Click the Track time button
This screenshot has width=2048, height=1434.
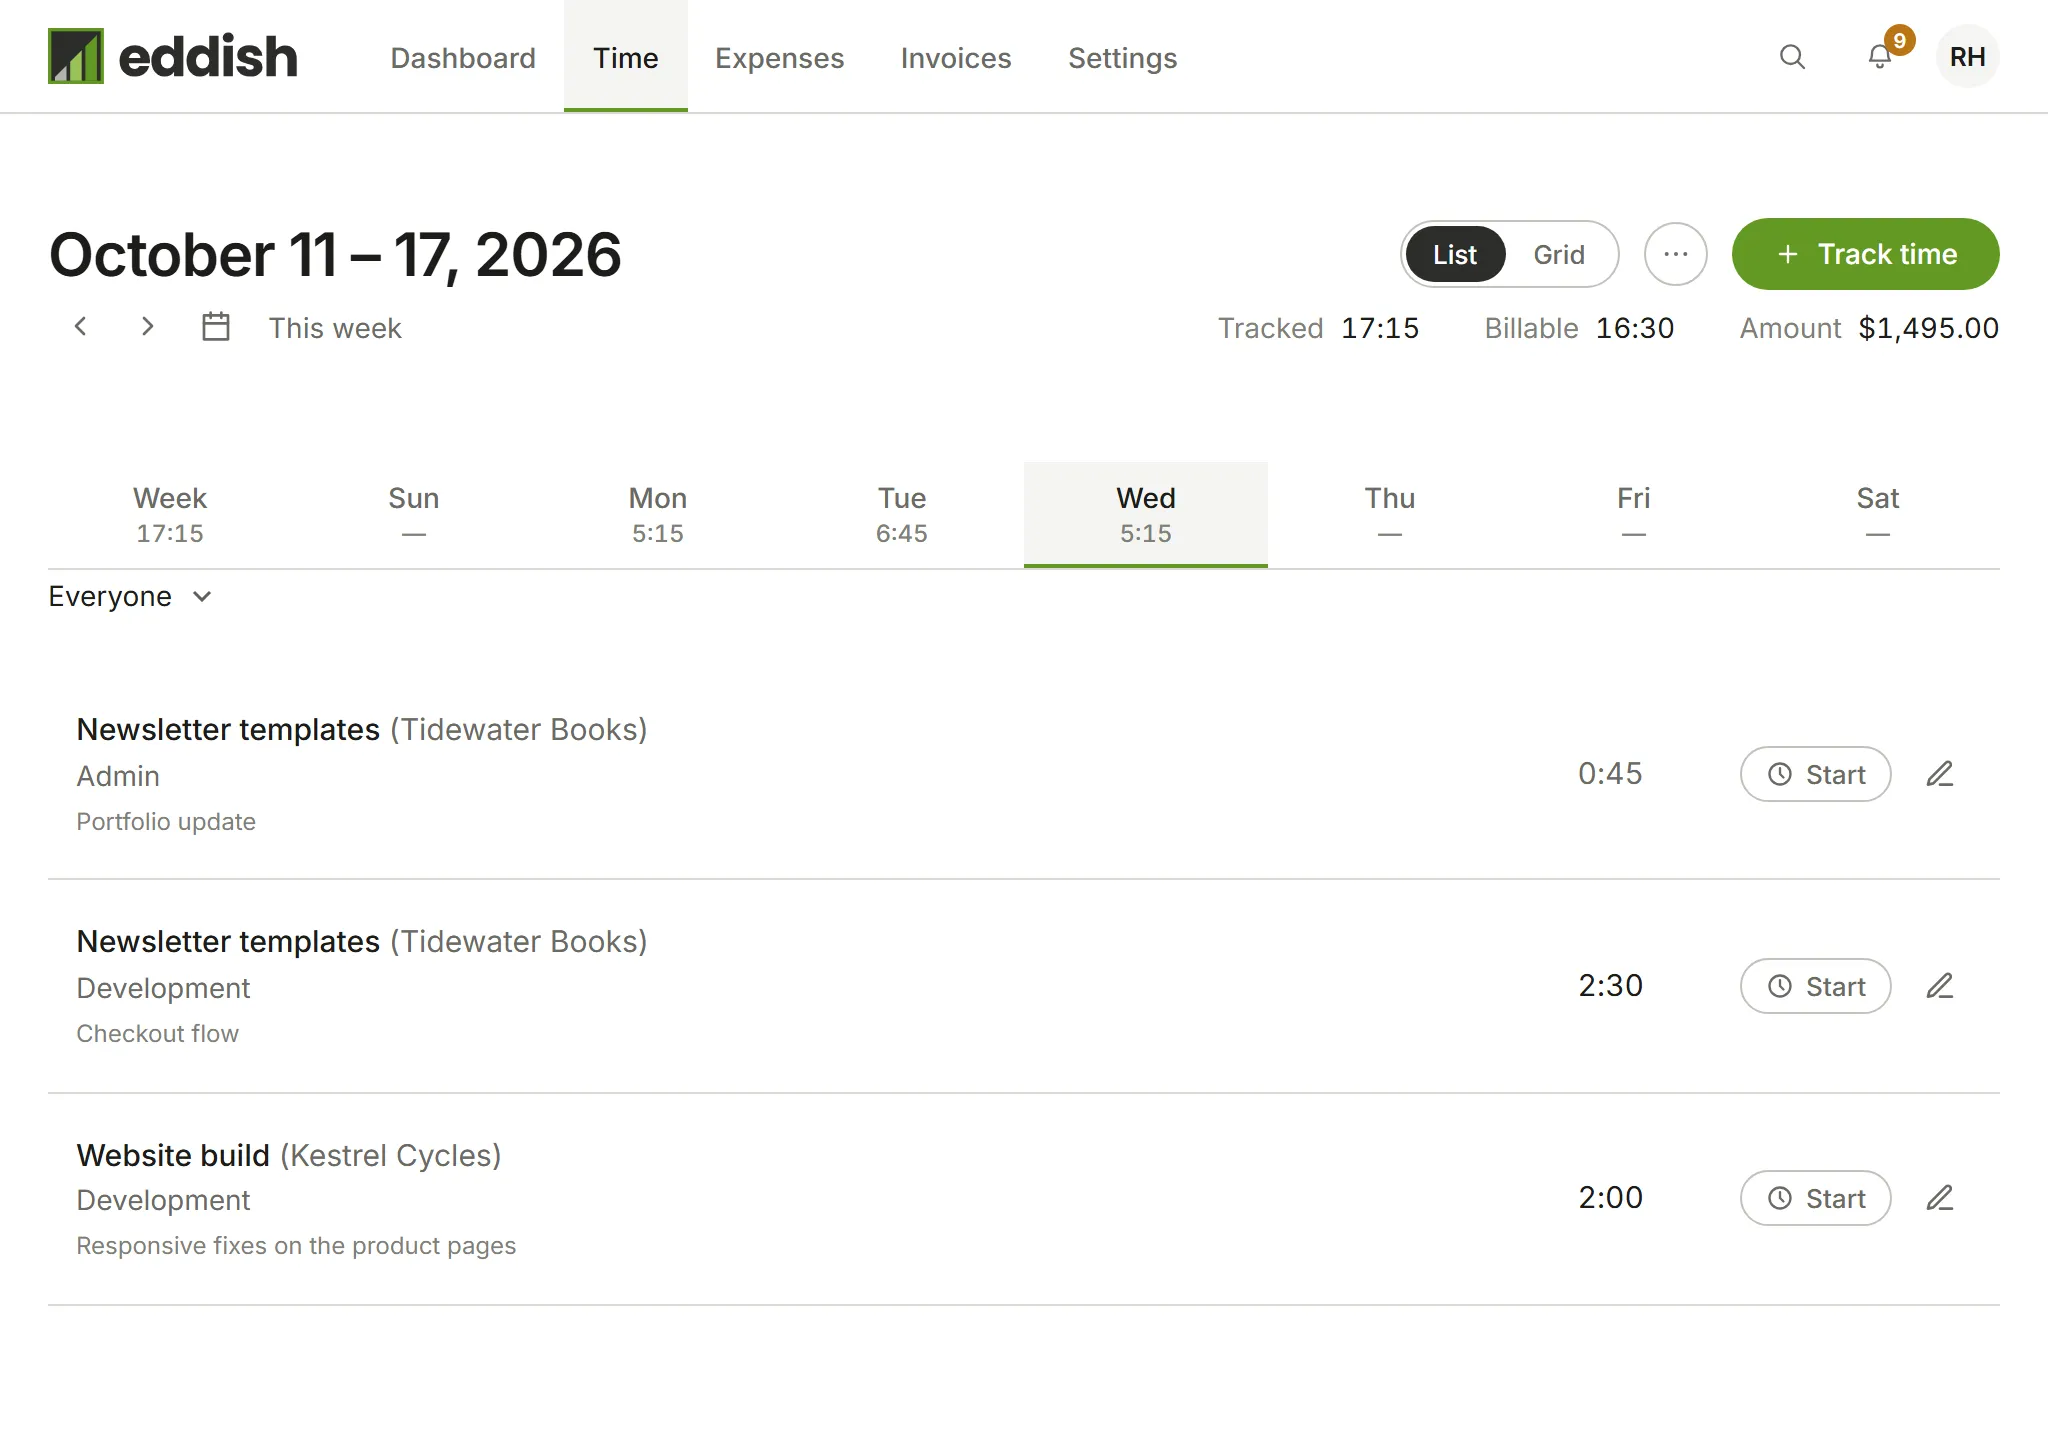(x=1865, y=254)
